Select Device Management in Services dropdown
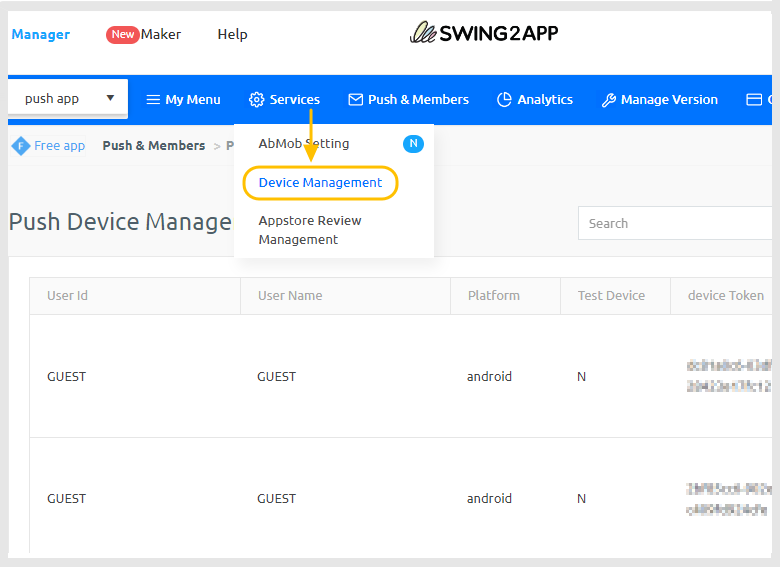Screen dimensions: 780x567 point(320,183)
